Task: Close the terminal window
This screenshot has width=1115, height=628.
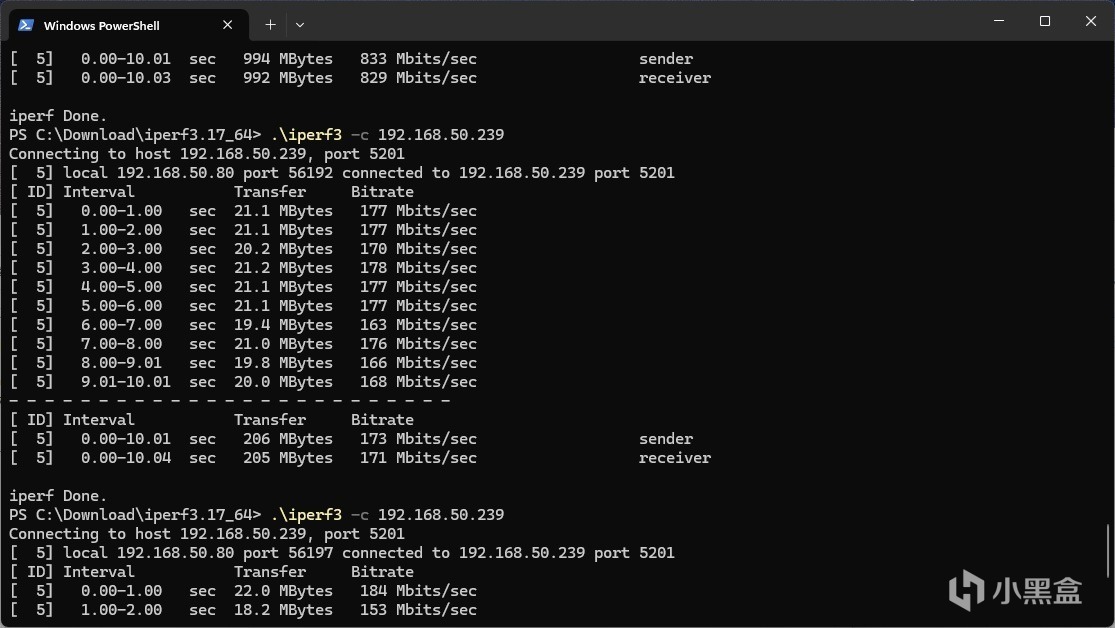Action: pyautogui.click(x=1090, y=22)
